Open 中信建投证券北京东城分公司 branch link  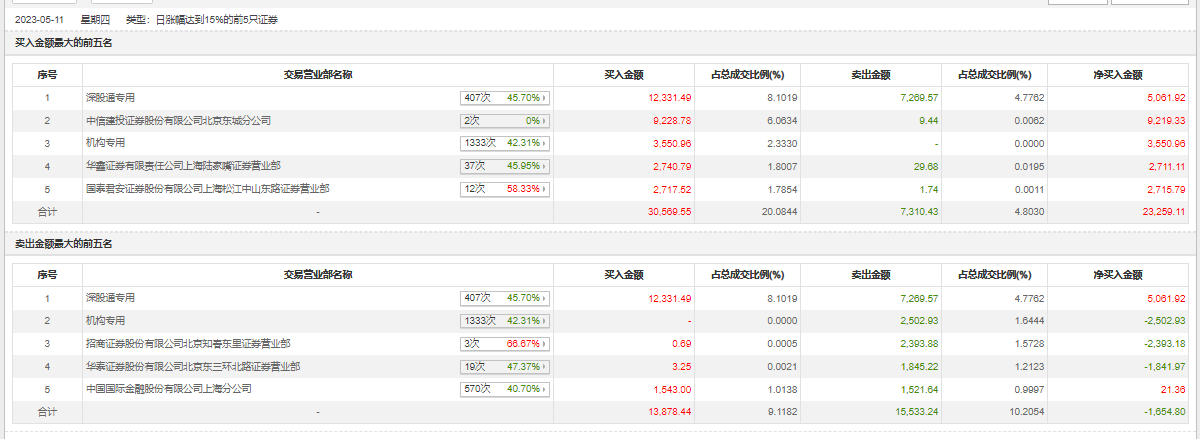(178, 121)
